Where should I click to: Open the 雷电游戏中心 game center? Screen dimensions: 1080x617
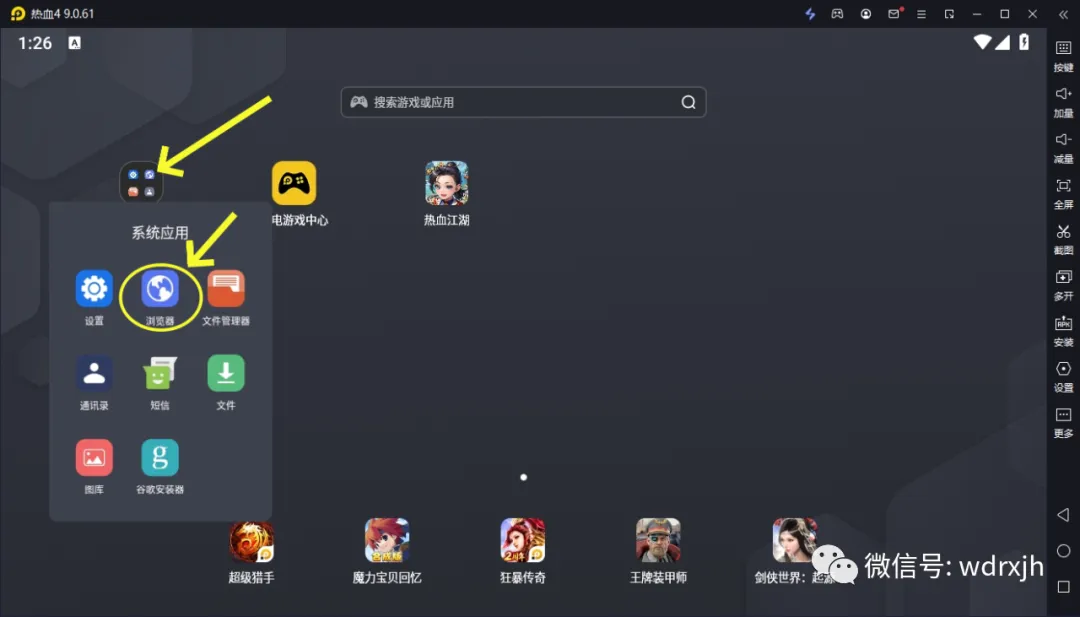tap(294, 184)
